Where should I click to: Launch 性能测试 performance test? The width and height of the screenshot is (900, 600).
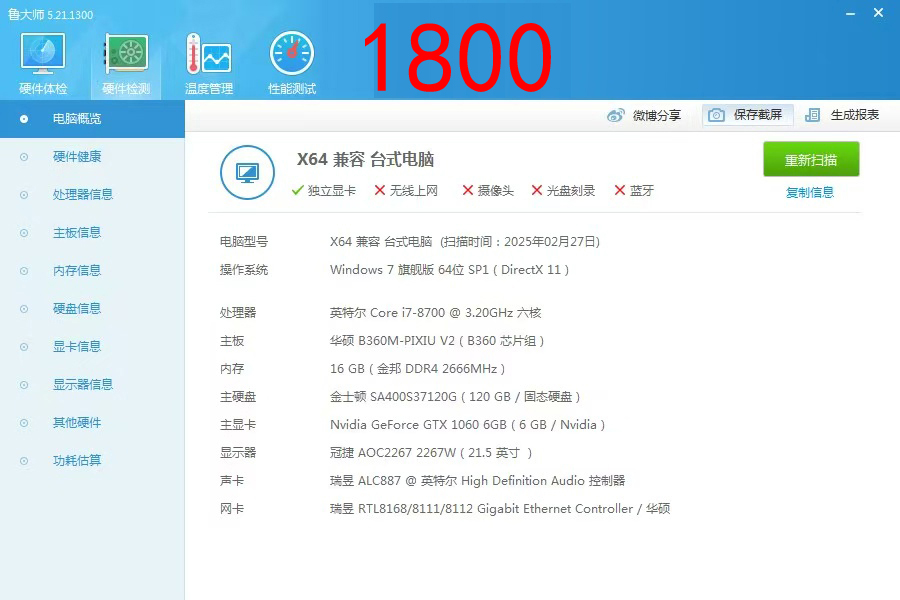[x=292, y=63]
